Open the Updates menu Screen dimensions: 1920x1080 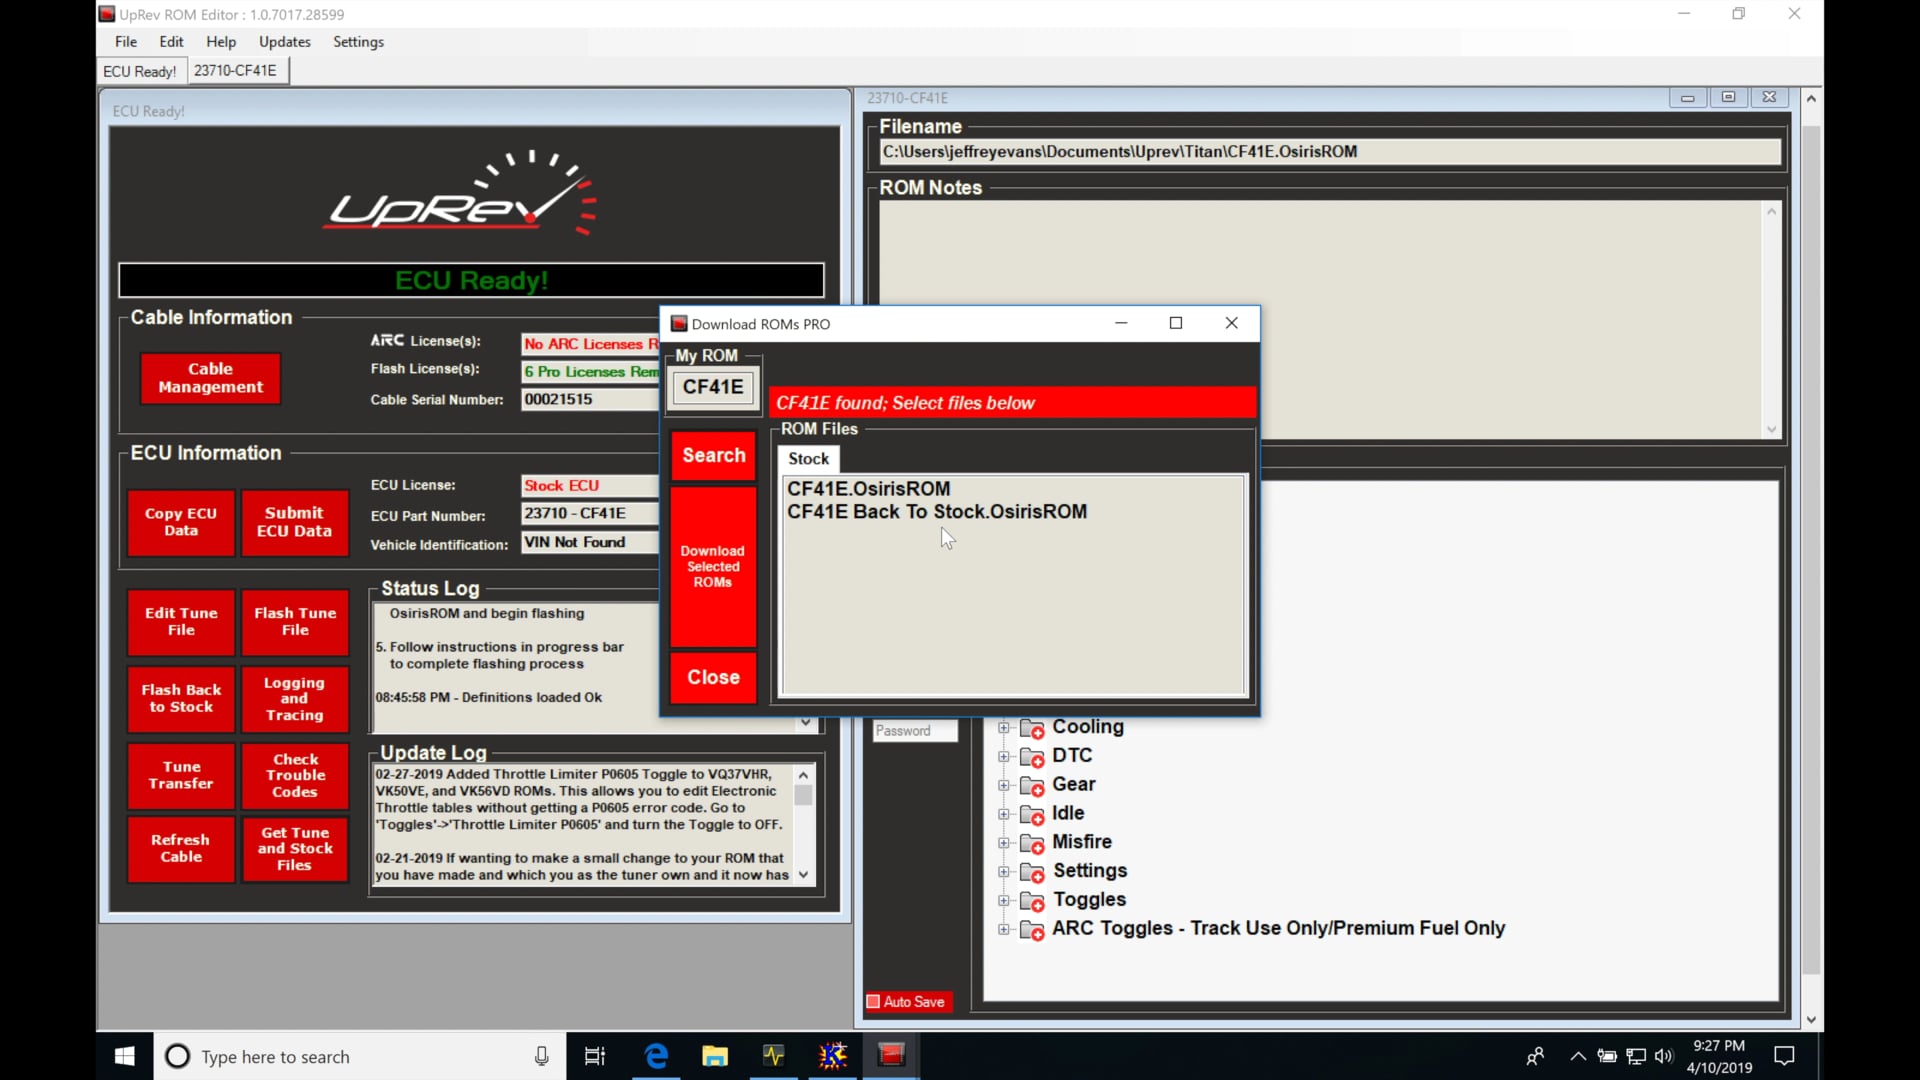point(284,42)
